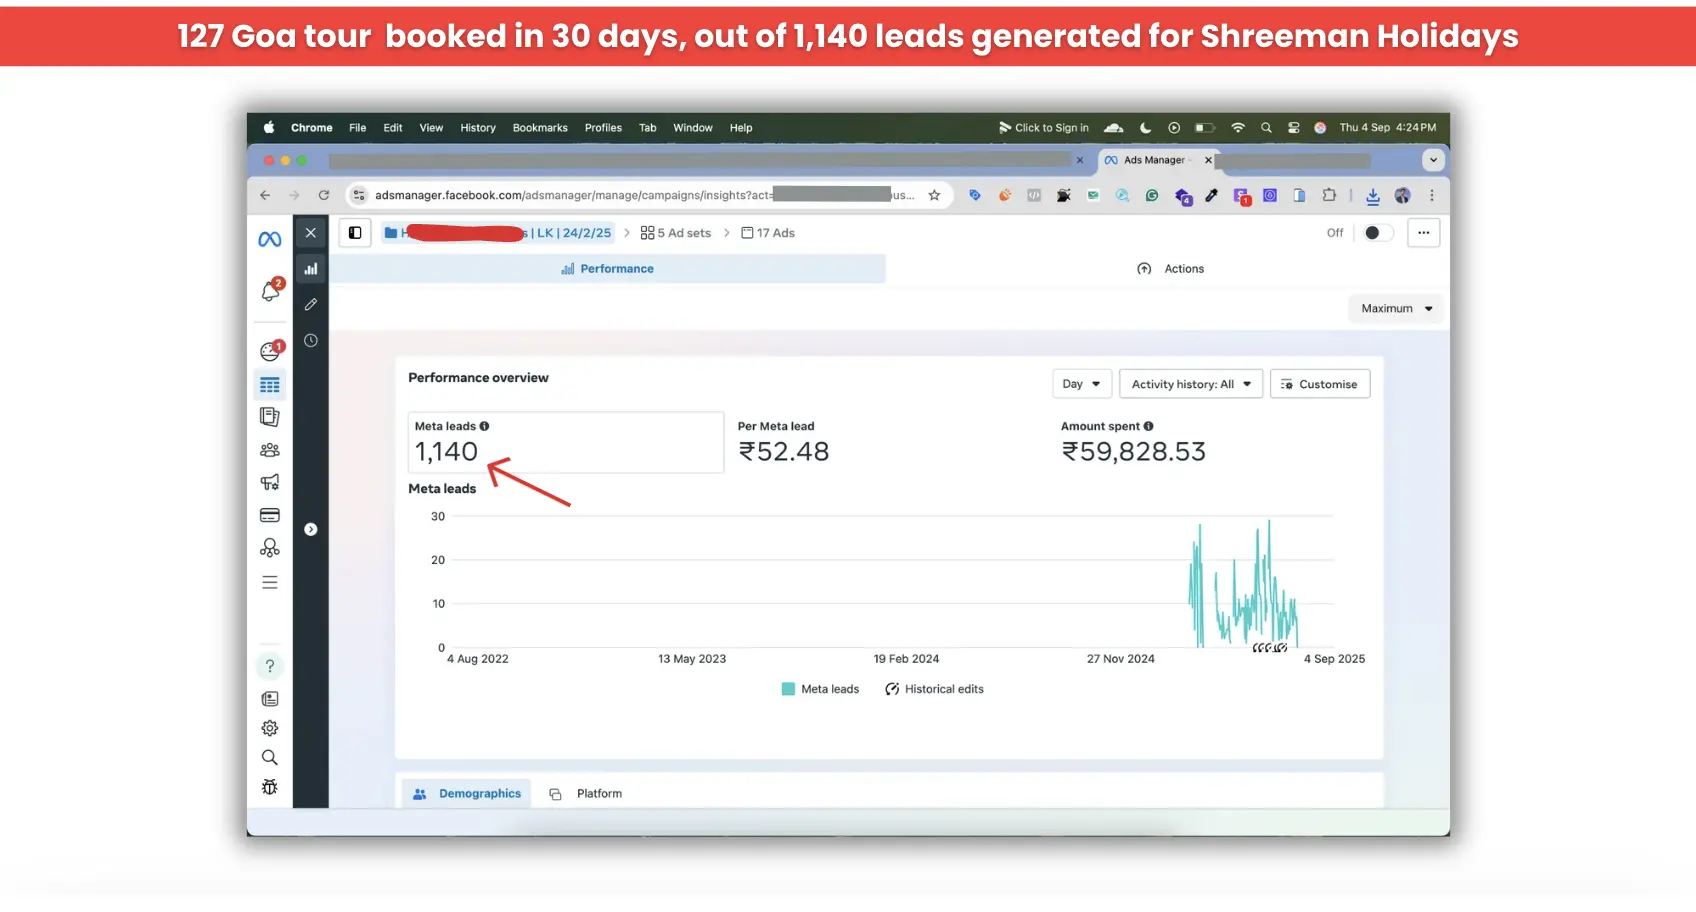This screenshot has width=1696, height=912.
Task: Open the Chrome History menu
Action: (478, 128)
